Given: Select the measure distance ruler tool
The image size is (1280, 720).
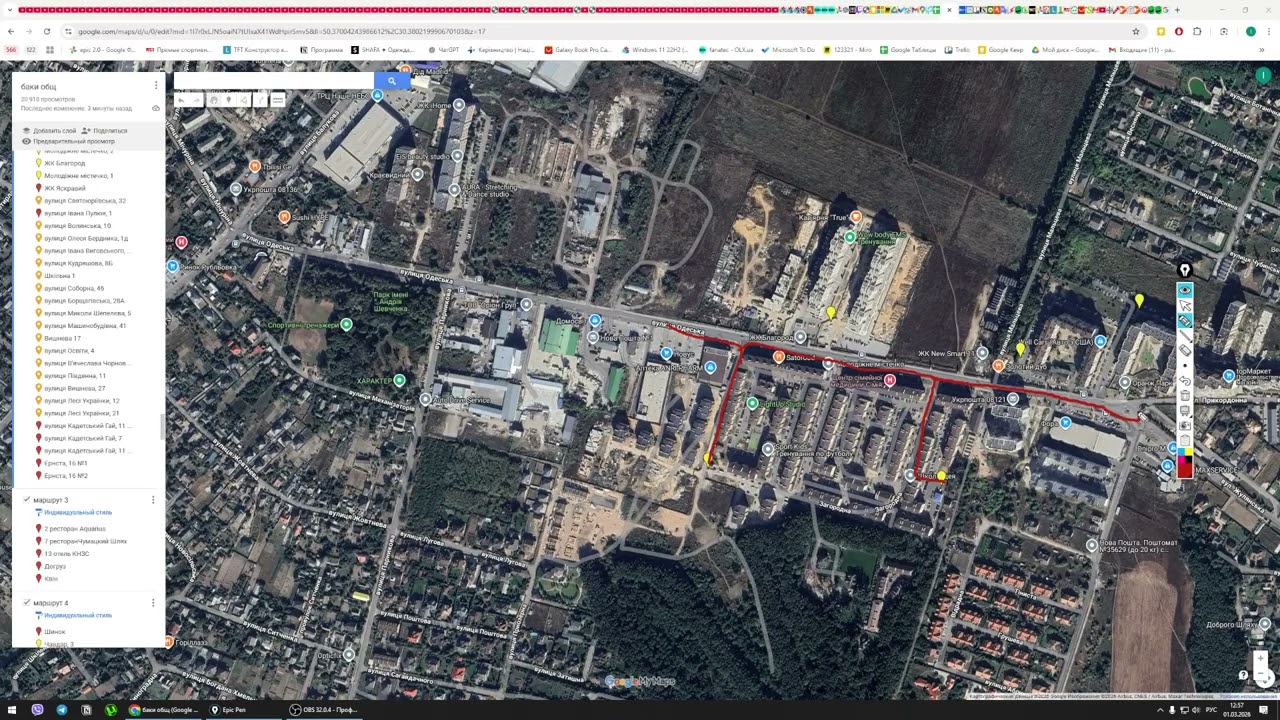Looking at the screenshot, I should (x=278, y=100).
